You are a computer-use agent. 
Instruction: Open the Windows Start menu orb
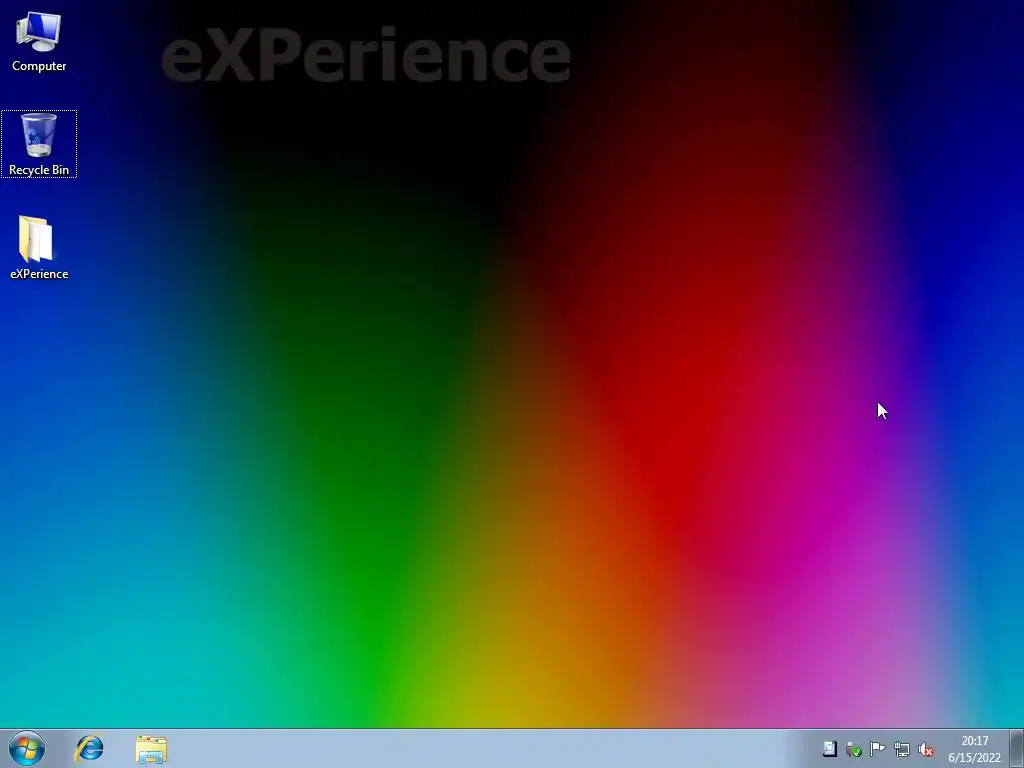pyautogui.click(x=27, y=748)
